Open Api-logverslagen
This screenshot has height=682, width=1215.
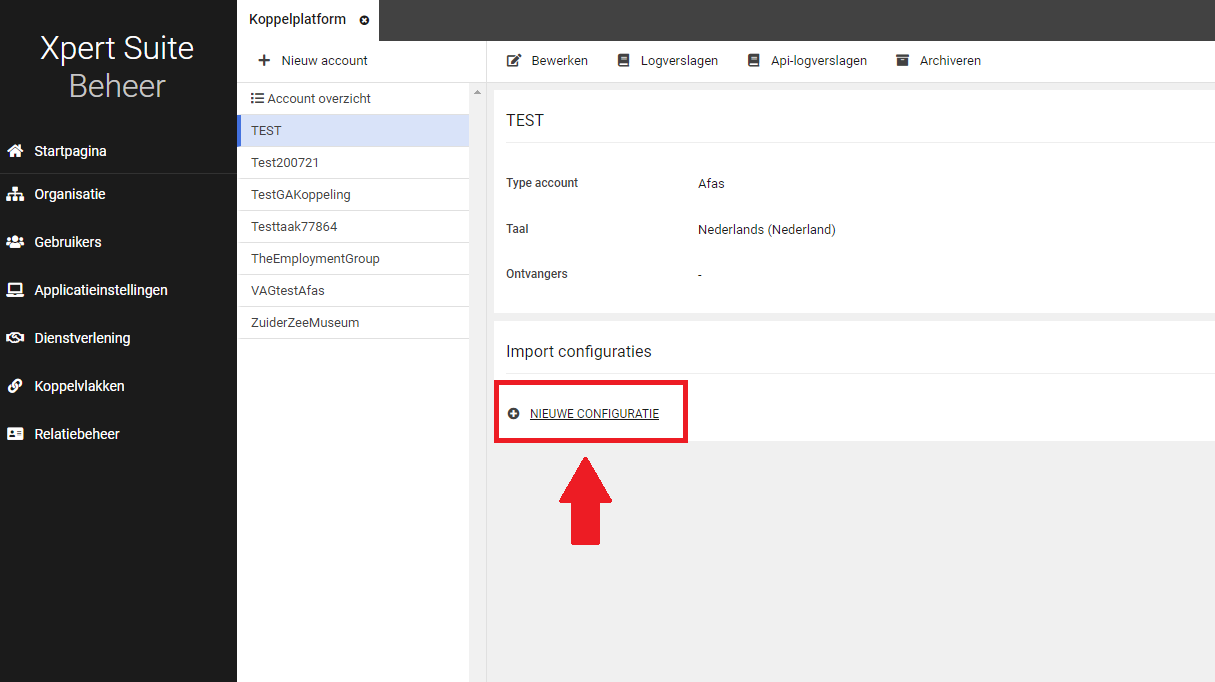[807, 61]
